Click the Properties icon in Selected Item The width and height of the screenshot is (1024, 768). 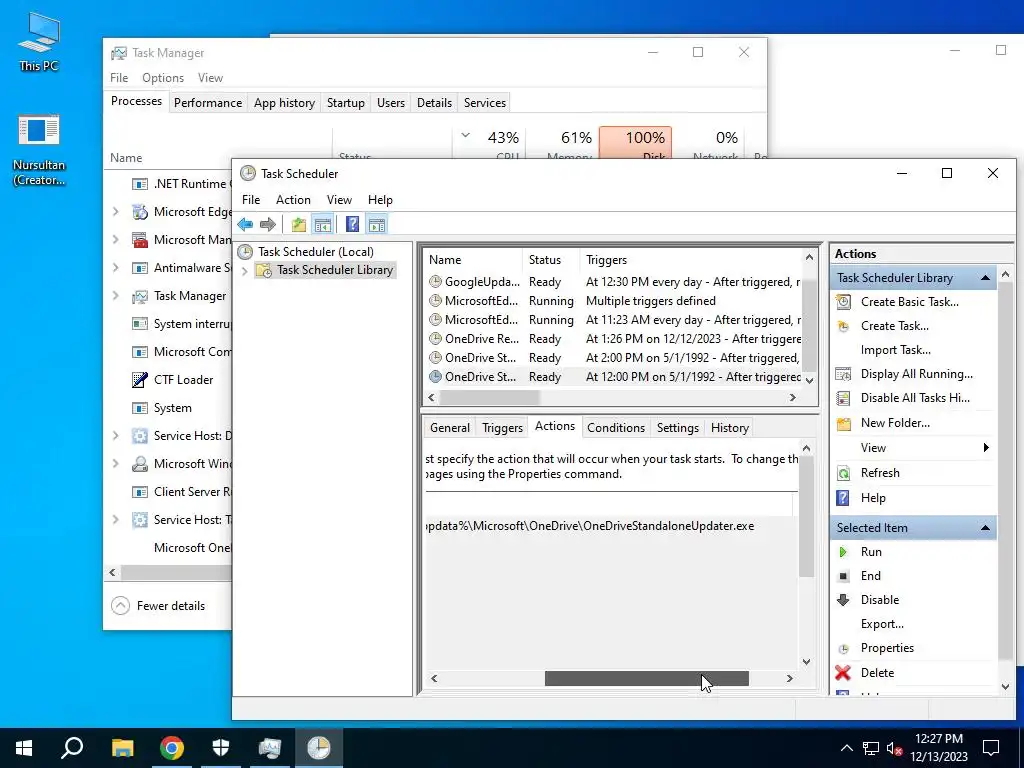coord(844,648)
